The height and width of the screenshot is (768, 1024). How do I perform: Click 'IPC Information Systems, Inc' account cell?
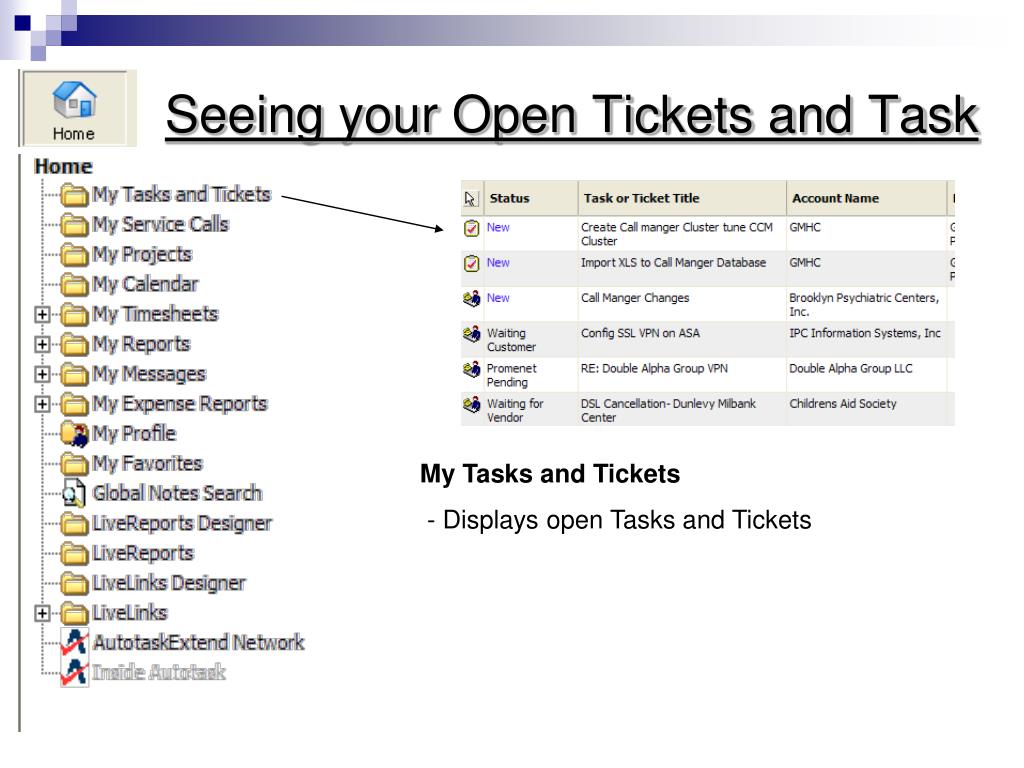(865, 333)
